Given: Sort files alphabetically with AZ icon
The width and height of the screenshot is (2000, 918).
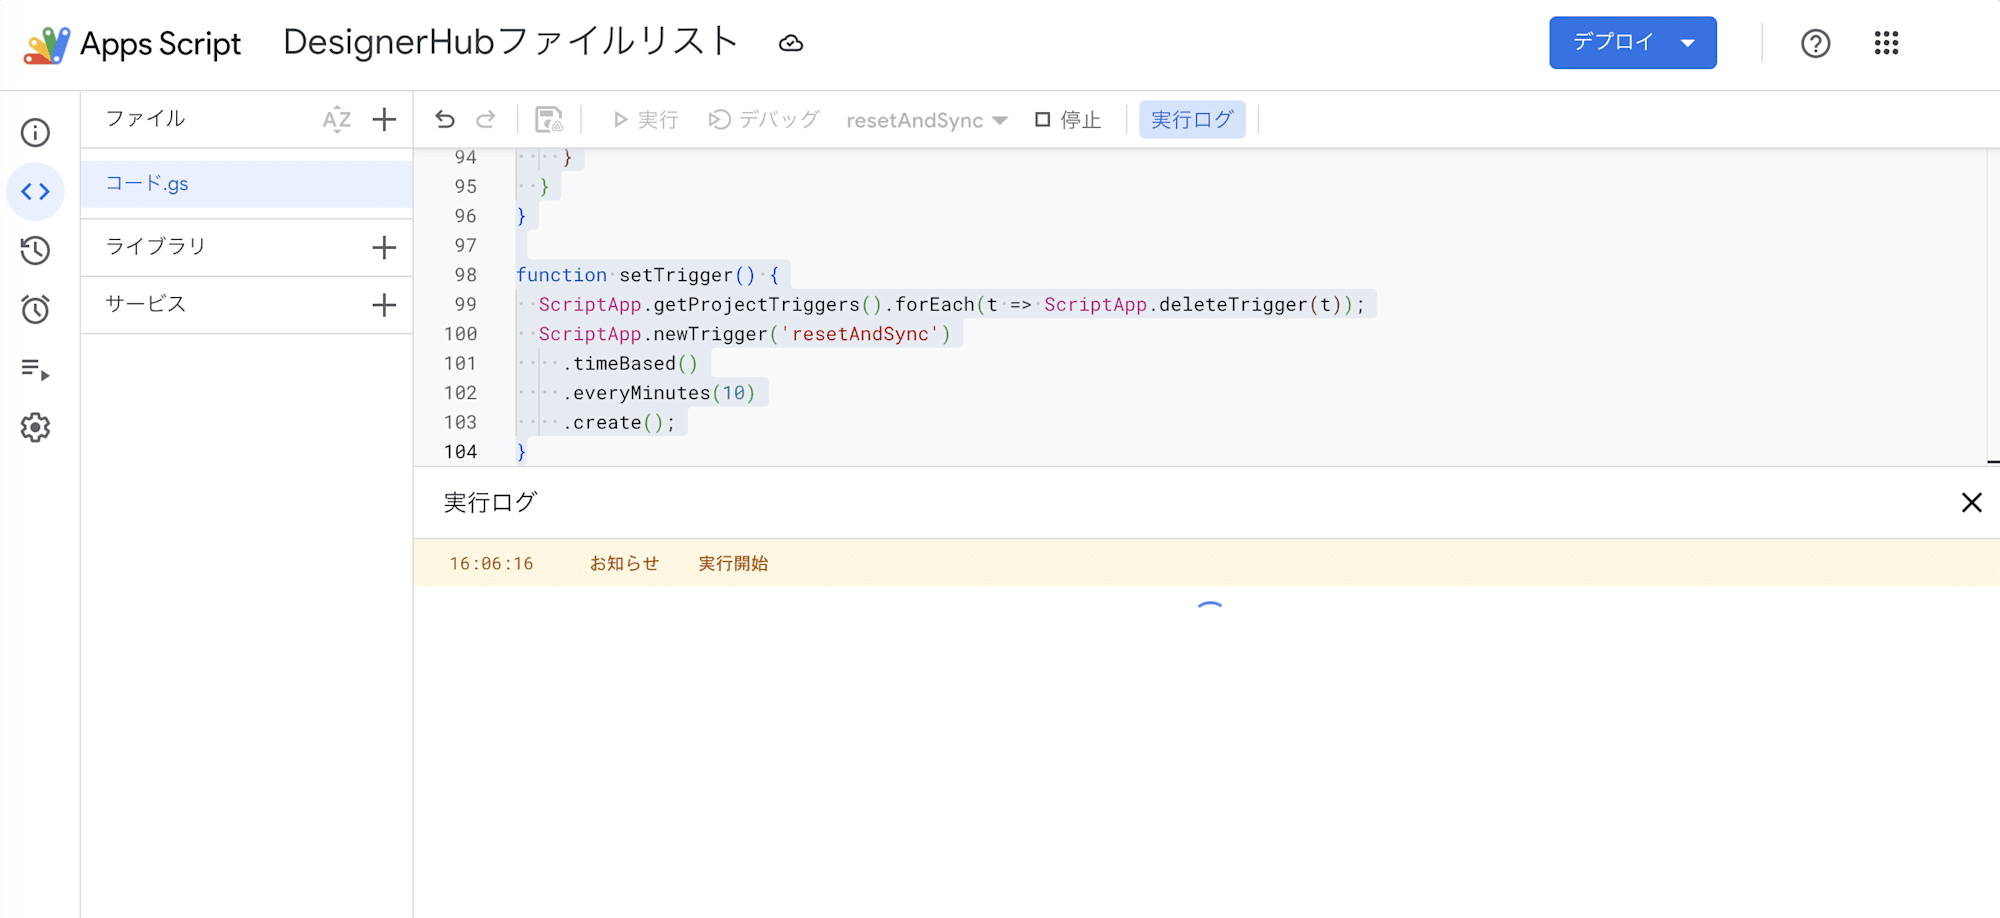Looking at the screenshot, I should (x=336, y=120).
